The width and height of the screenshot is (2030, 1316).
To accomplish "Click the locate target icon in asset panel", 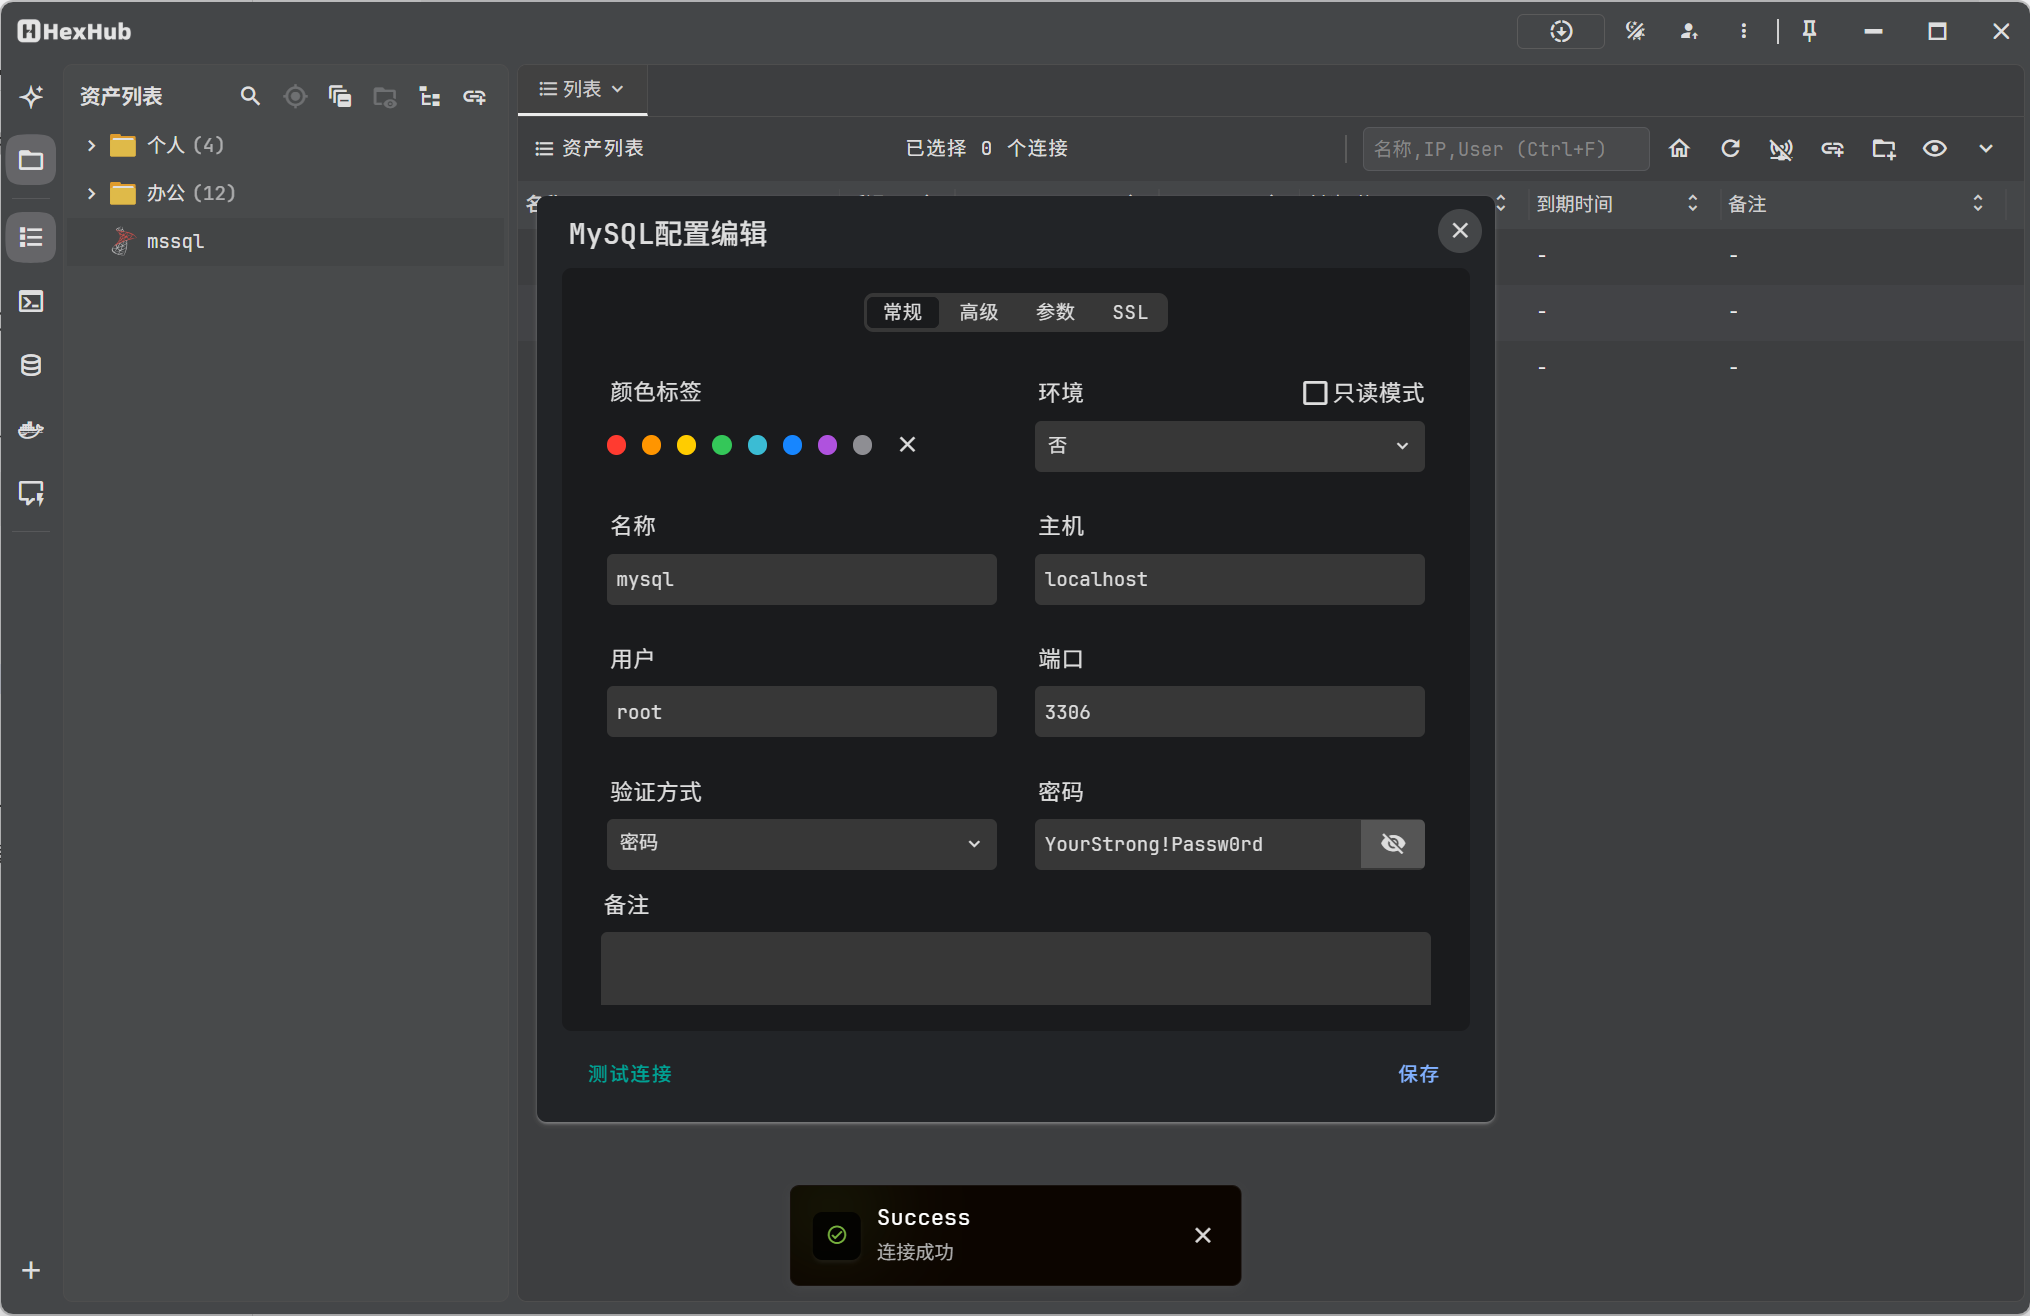I will point(295,96).
